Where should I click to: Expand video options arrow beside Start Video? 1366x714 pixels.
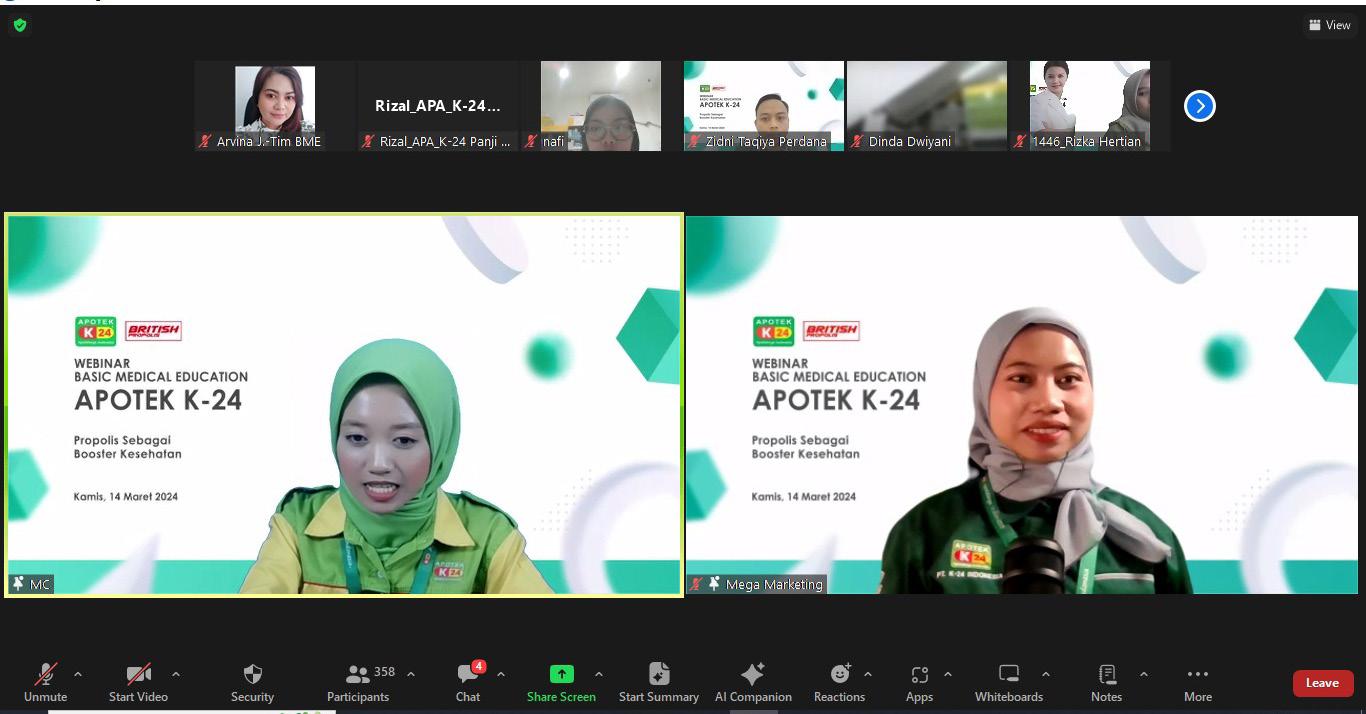point(176,674)
